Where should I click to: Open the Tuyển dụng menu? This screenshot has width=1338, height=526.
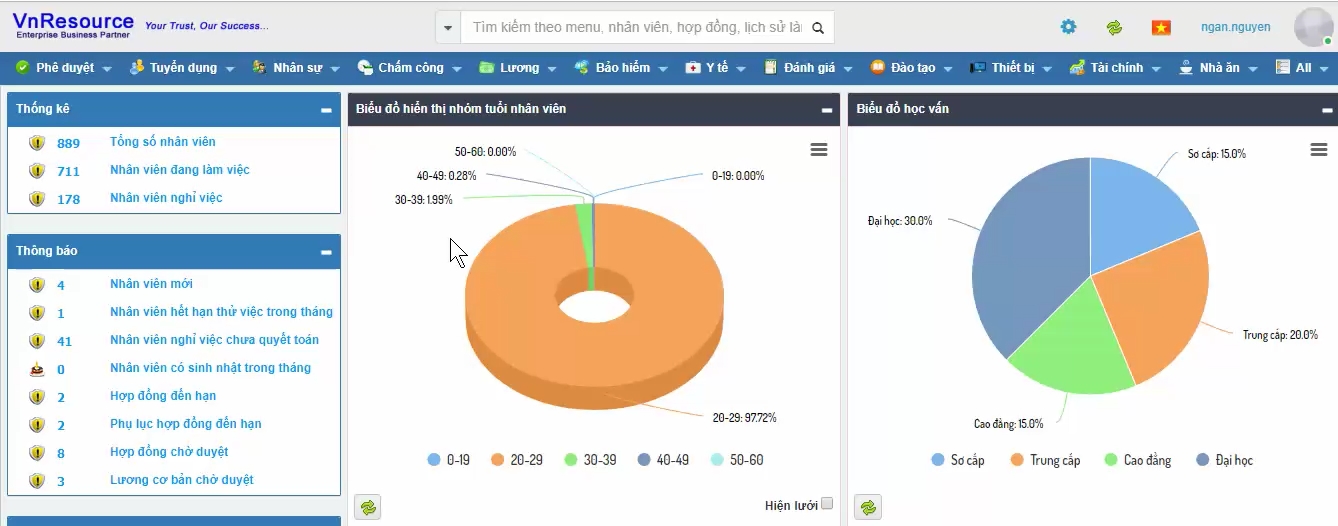click(x=183, y=68)
